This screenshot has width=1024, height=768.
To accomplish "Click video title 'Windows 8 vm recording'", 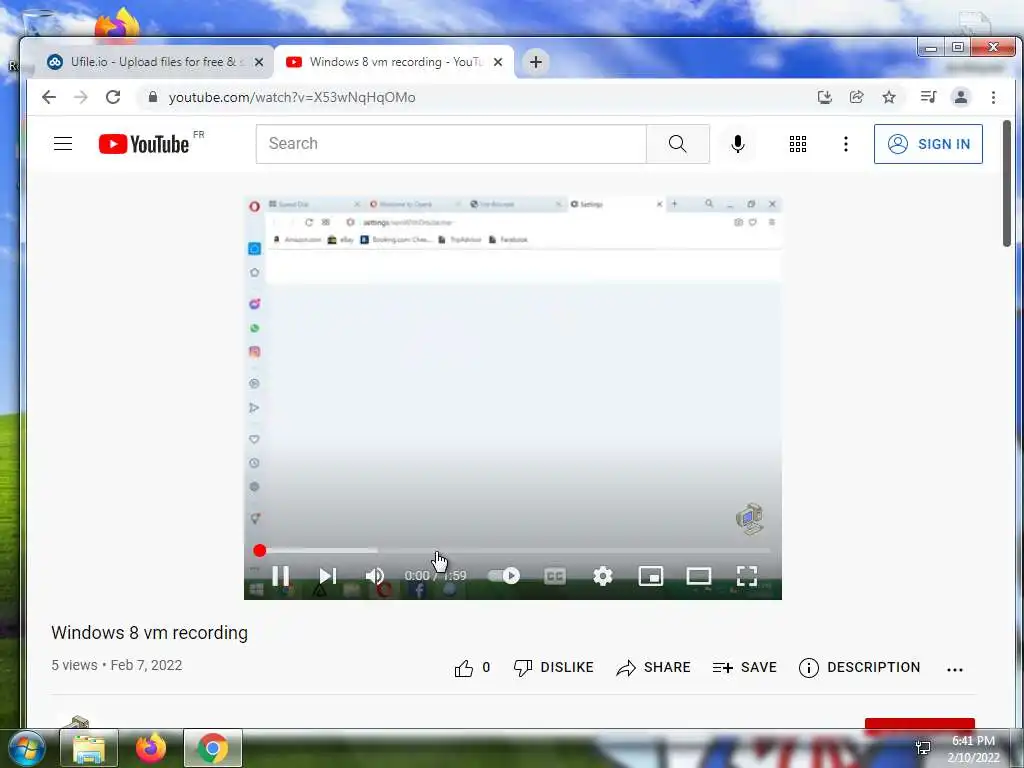I will pyautogui.click(x=150, y=633).
